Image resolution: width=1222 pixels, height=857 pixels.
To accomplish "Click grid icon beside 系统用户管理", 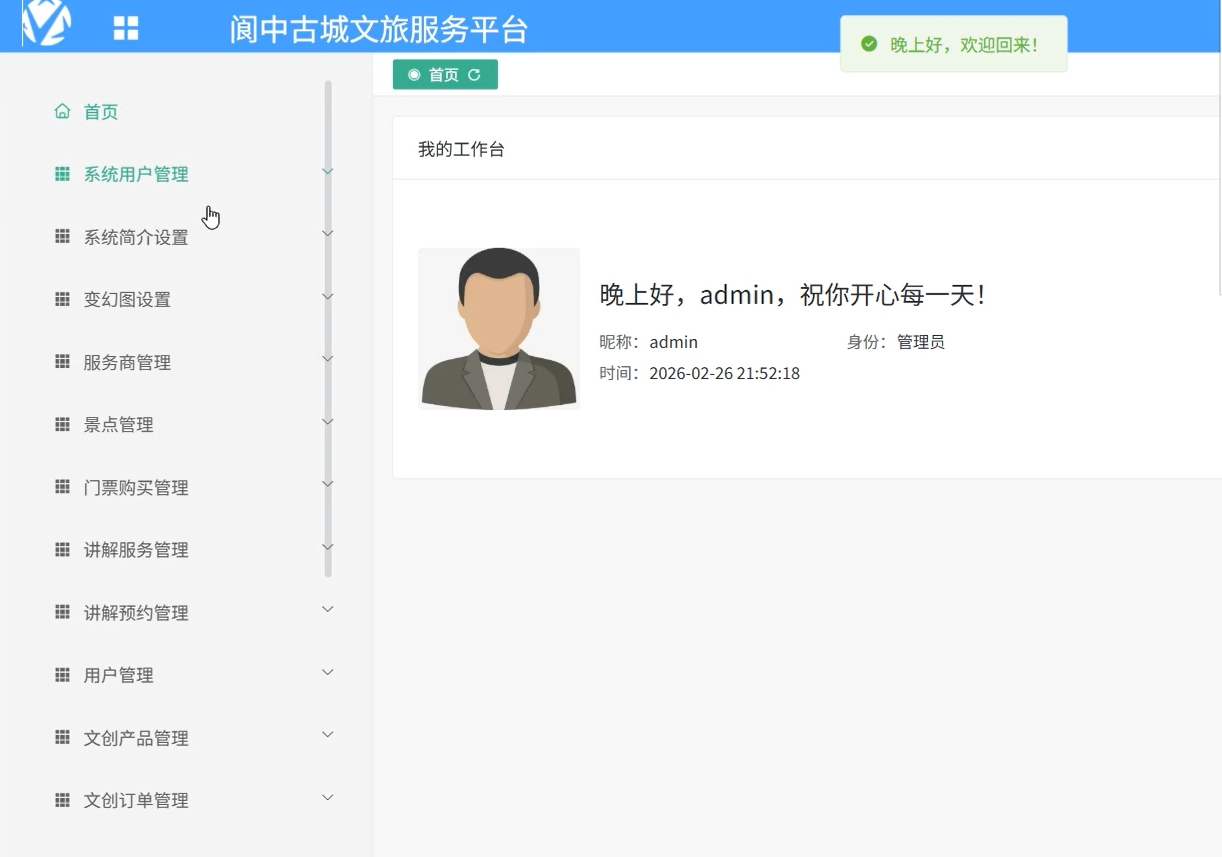I will click(x=62, y=174).
